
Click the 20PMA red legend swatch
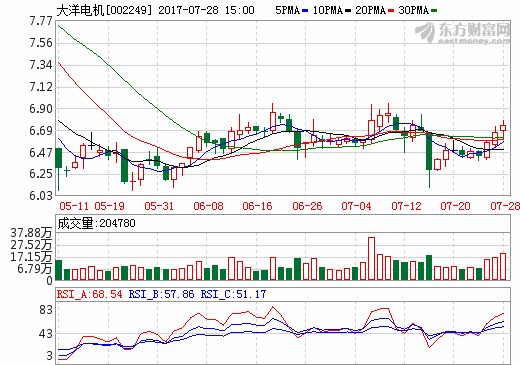point(391,11)
